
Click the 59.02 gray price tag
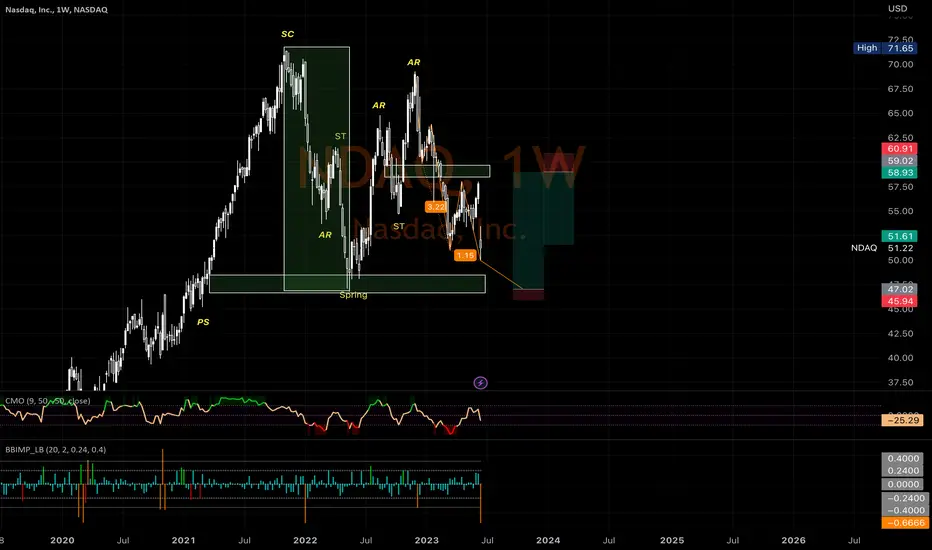(x=900, y=161)
